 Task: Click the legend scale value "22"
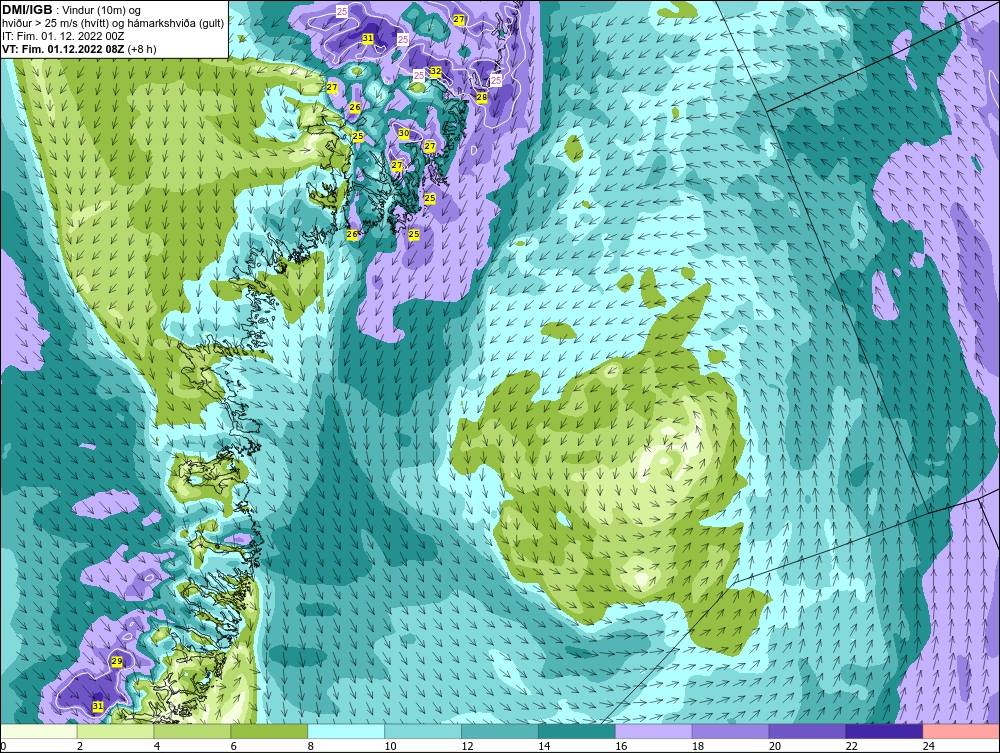coord(851,746)
